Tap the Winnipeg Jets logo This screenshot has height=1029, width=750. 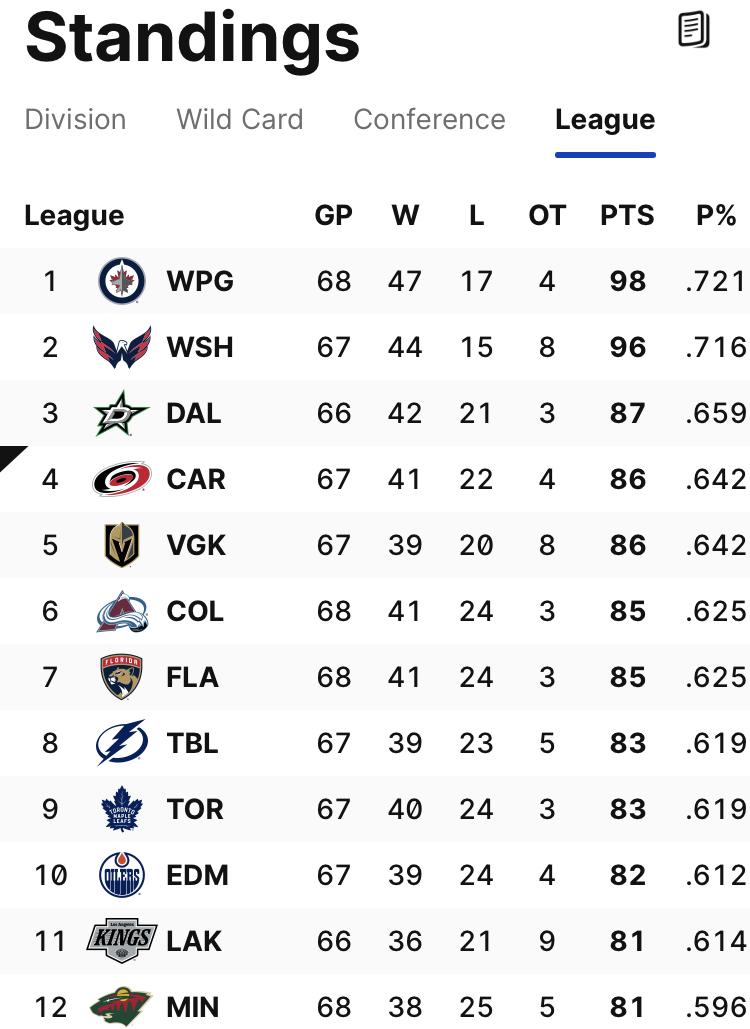[x=121, y=281]
